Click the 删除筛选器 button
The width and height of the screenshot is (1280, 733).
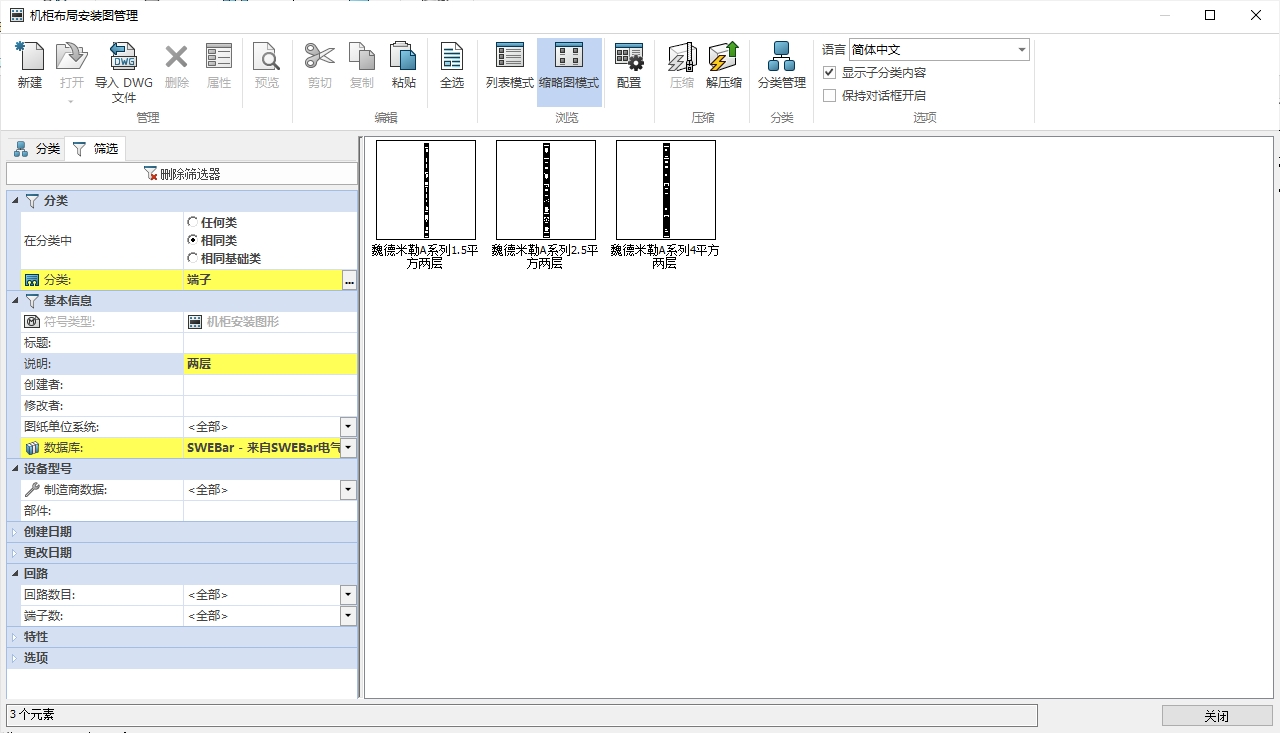click(x=182, y=174)
